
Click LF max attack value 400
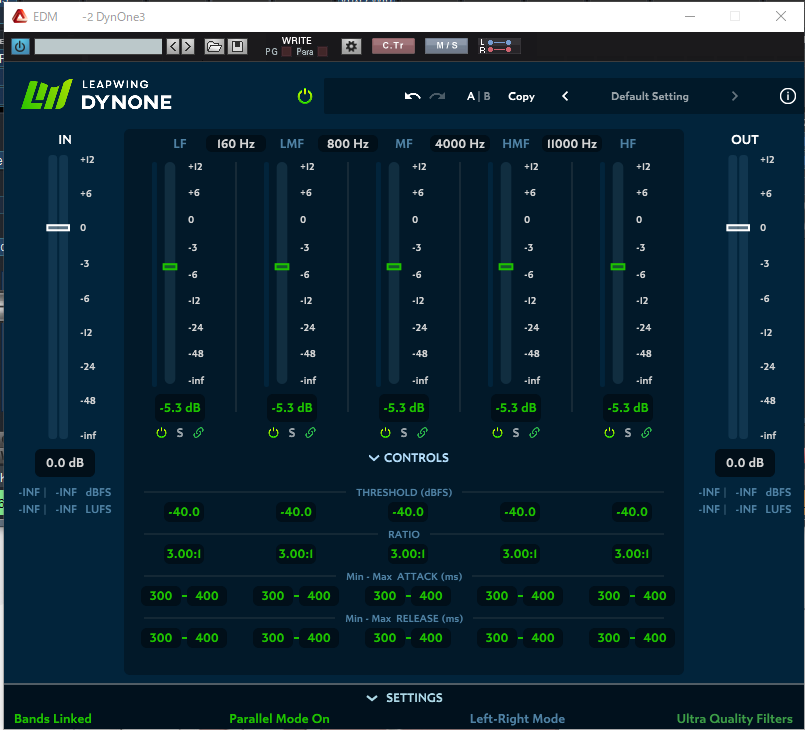tap(207, 596)
